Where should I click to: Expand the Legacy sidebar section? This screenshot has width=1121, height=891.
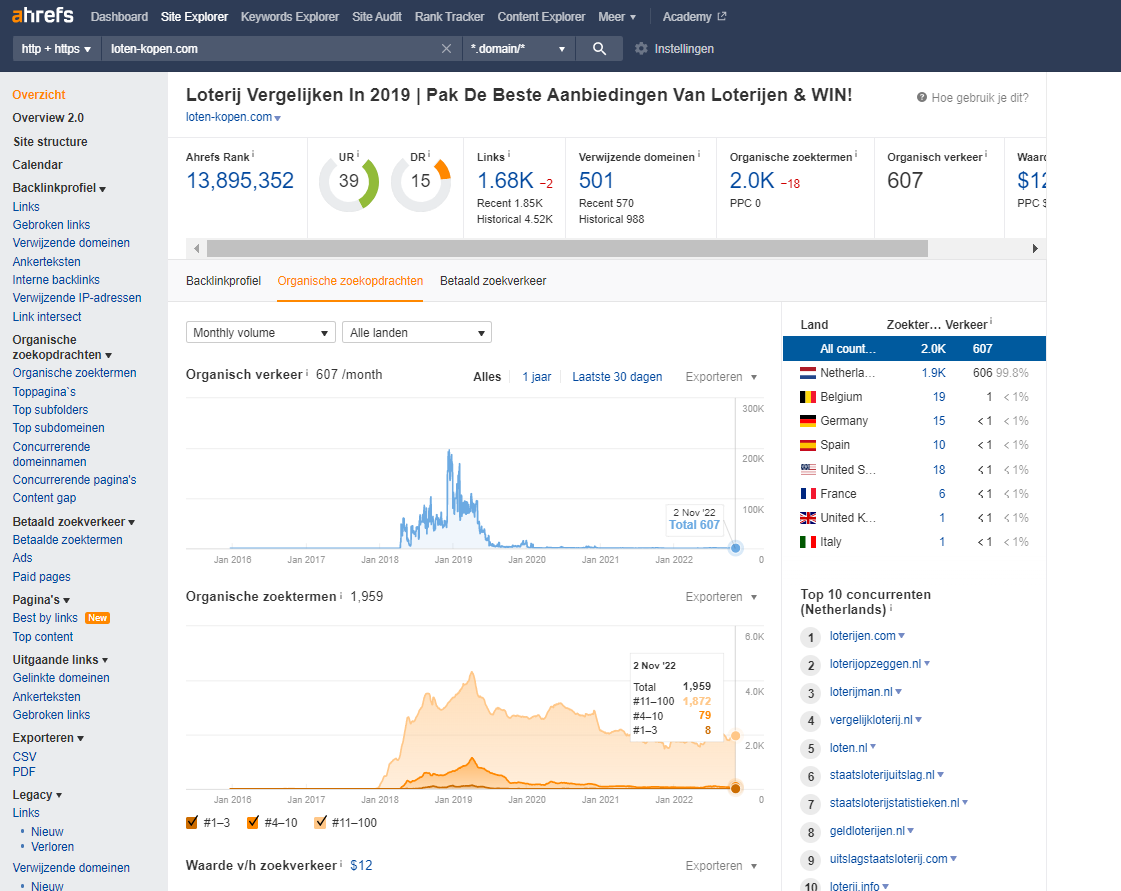(37, 794)
